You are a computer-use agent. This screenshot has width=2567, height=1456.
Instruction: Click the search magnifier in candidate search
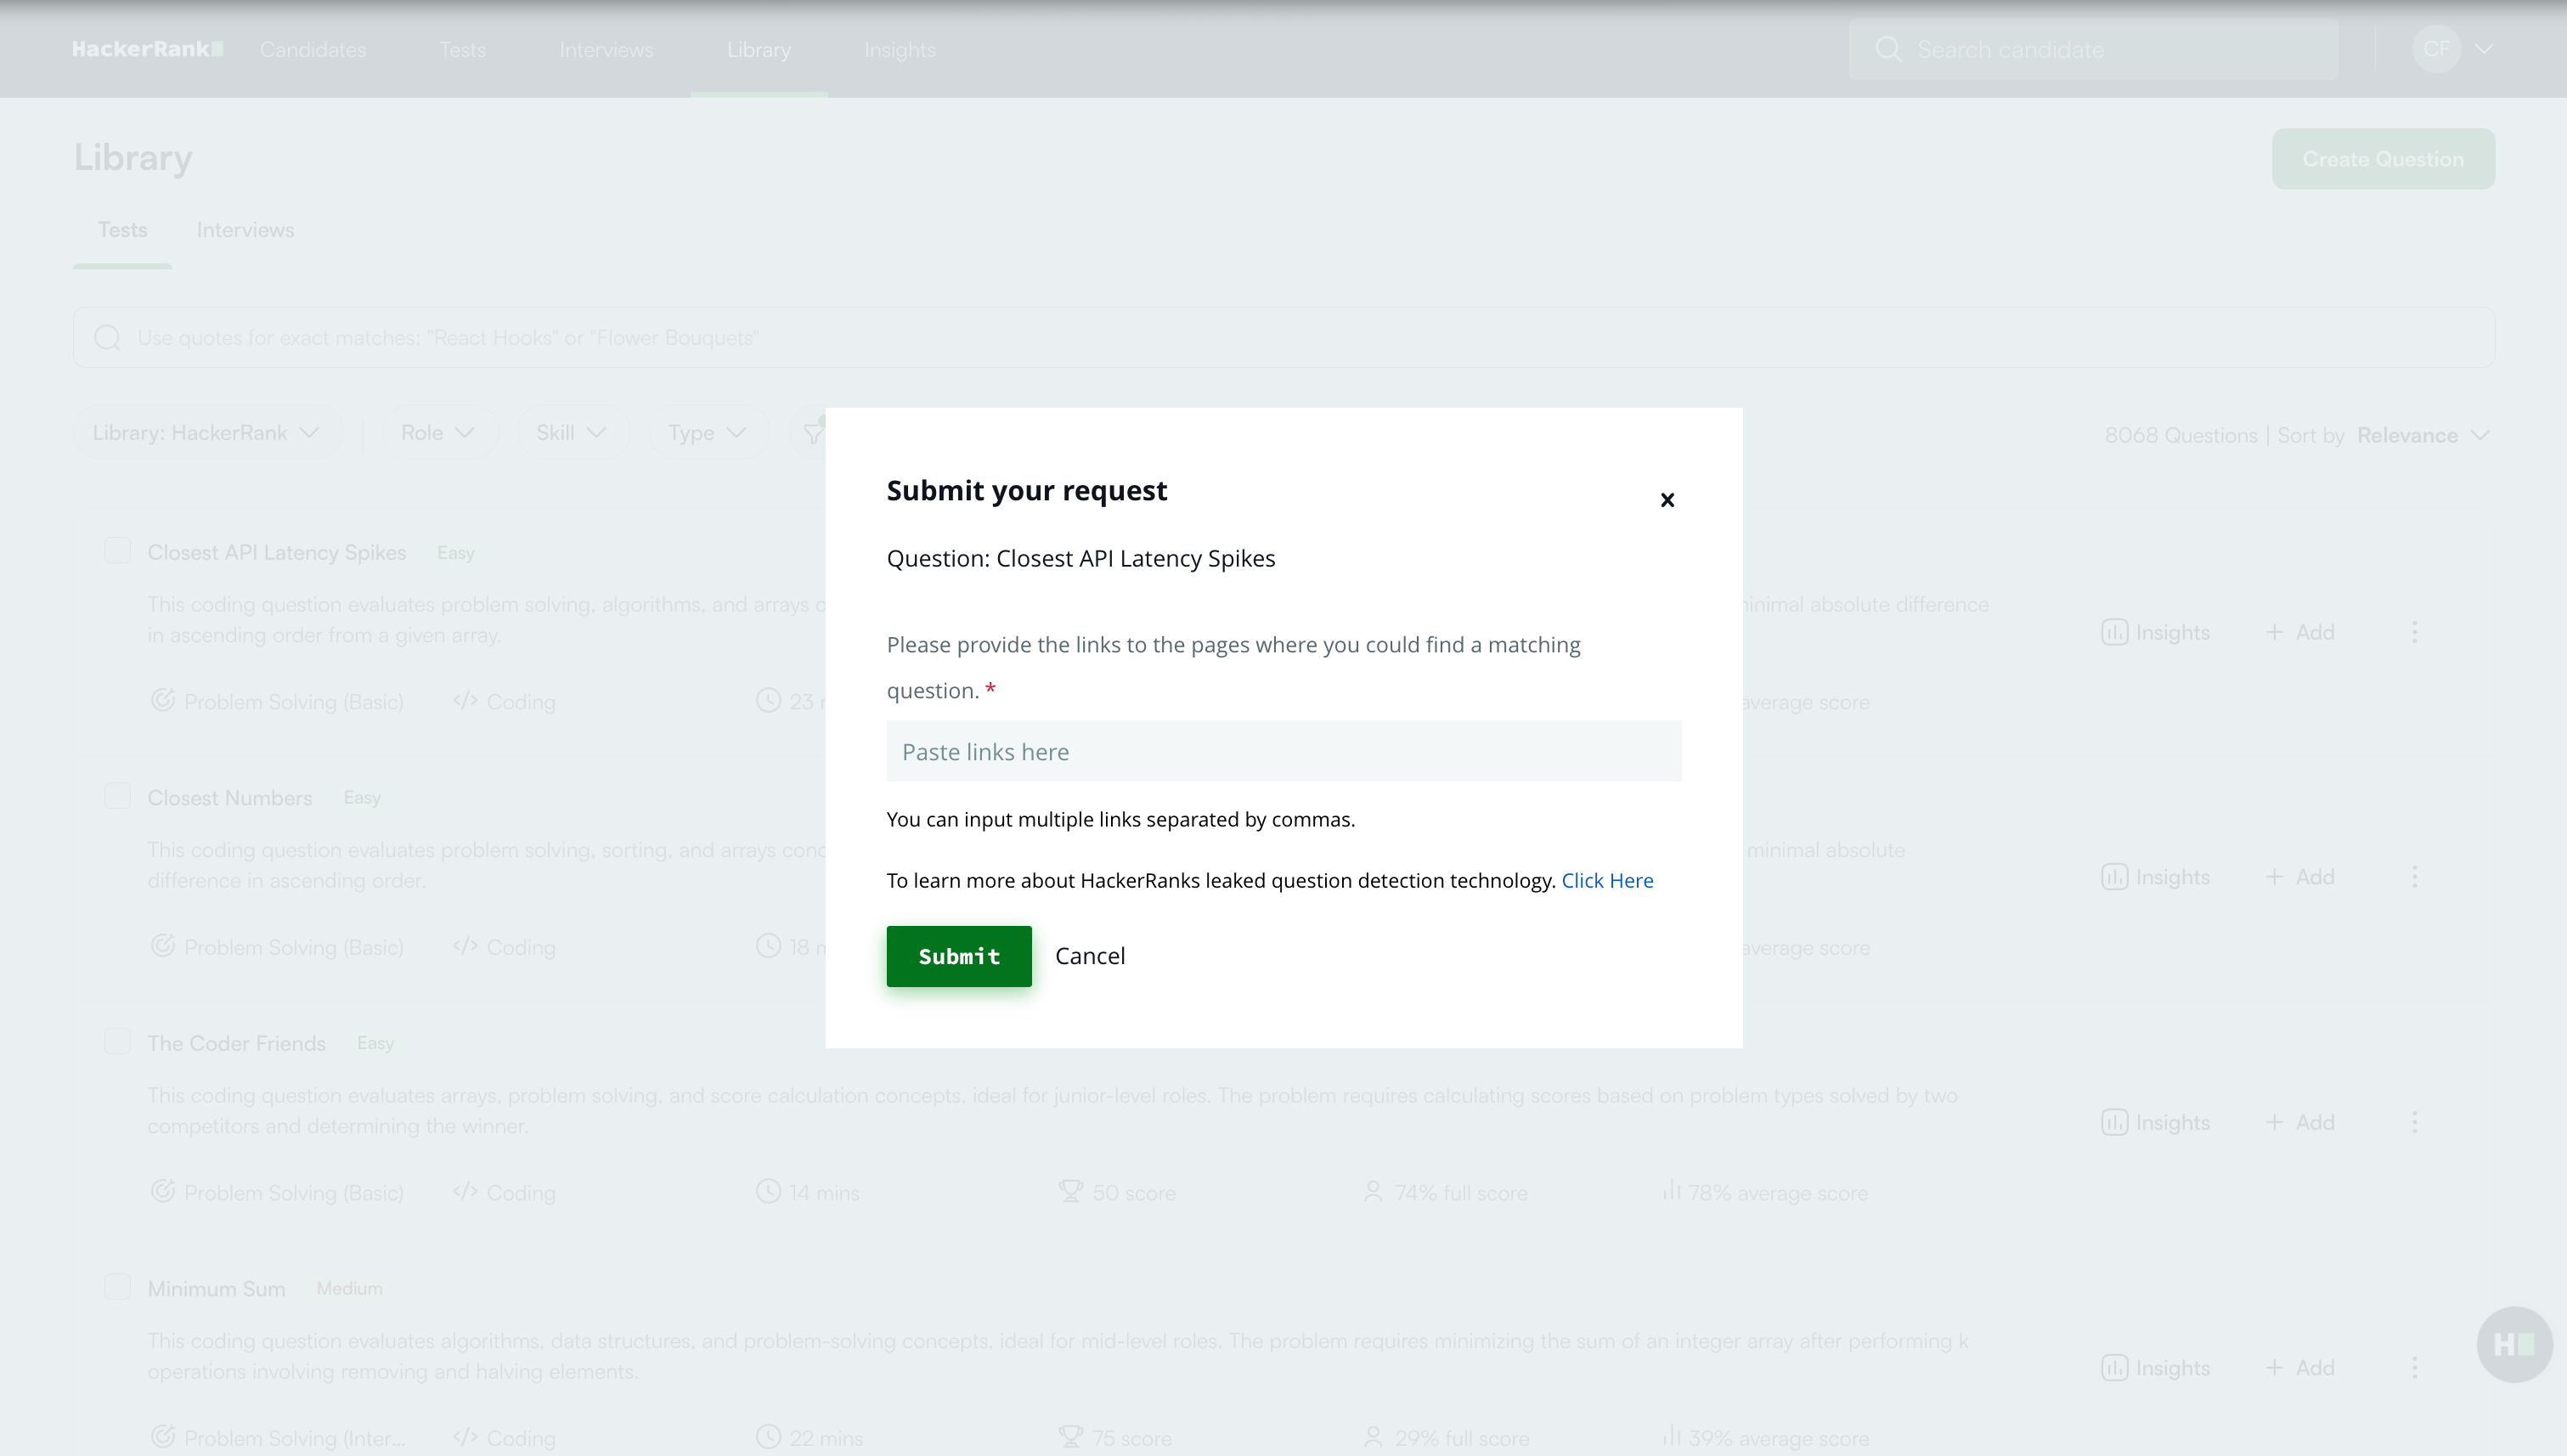(x=1888, y=49)
